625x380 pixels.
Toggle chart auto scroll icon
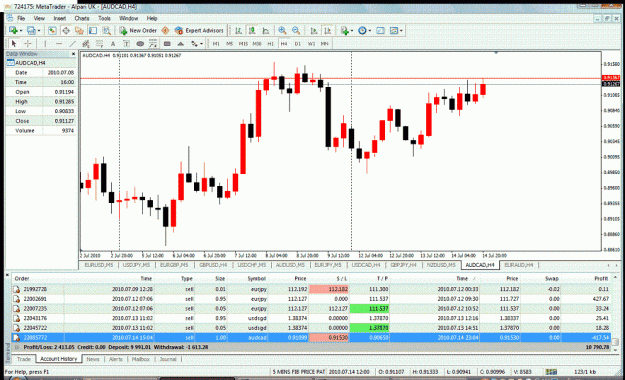point(314,30)
